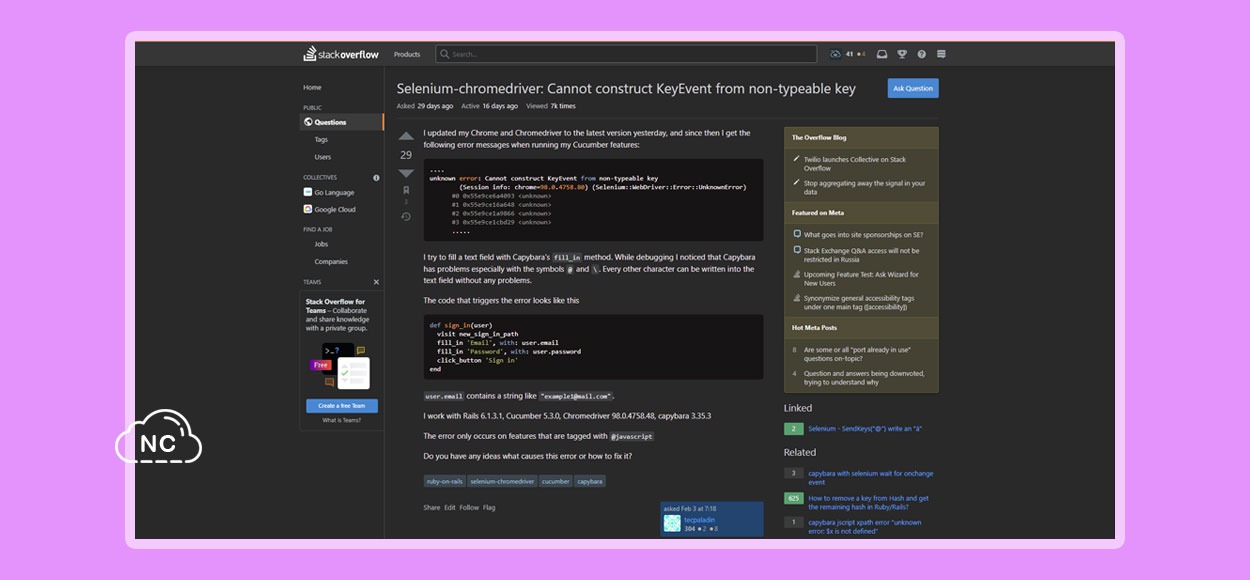Screen dimensions: 1250x580
Task: Click the Collectives info icon
Action: pos(376,177)
